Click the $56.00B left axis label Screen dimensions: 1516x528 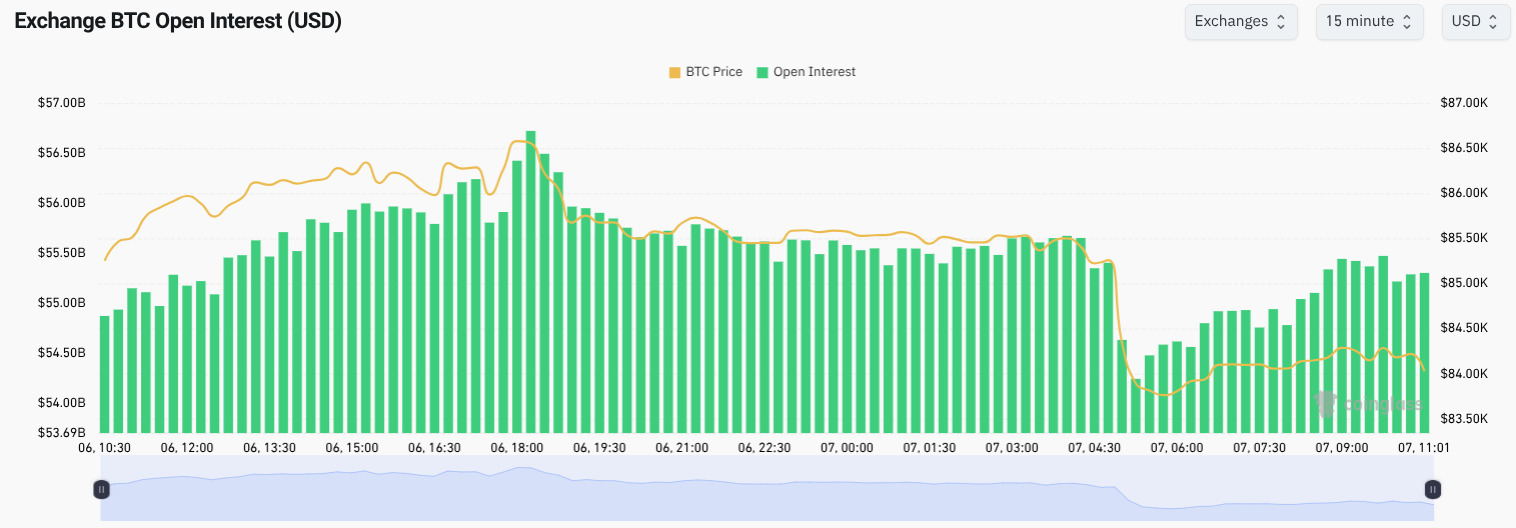pos(61,203)
